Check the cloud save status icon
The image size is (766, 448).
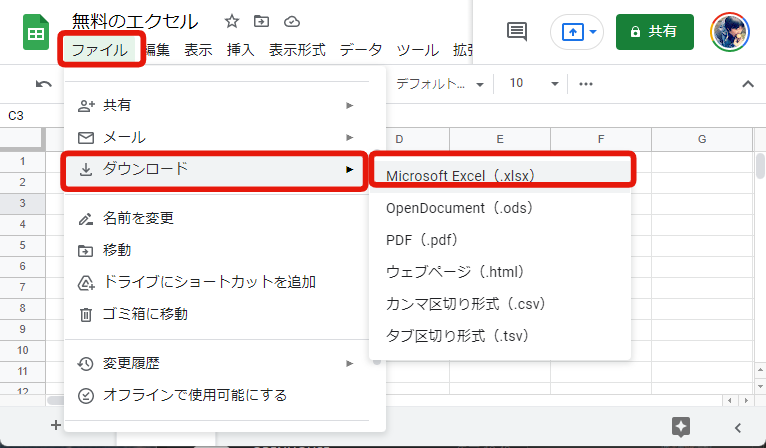[291, 21]
